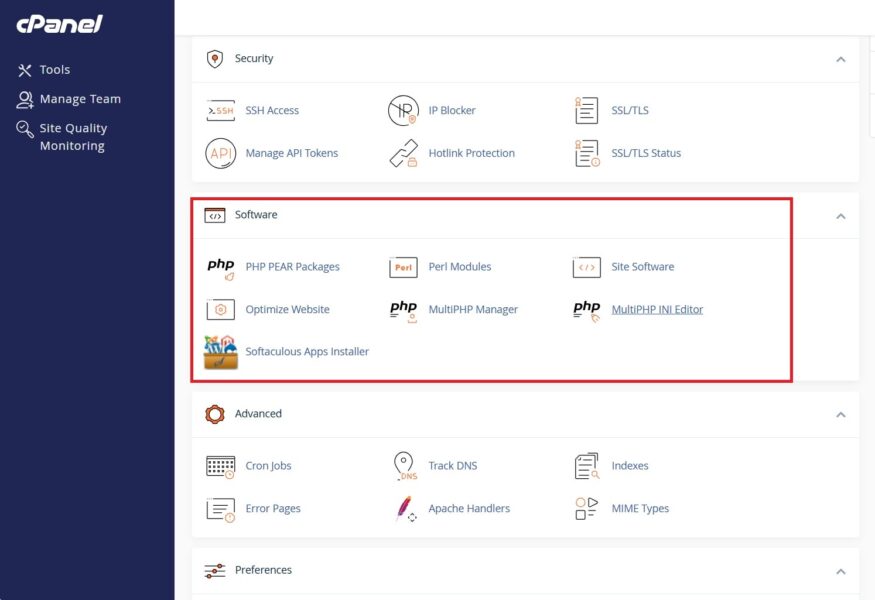Expand the Preferences section
The image size is (875, 600).
(841, 569)
